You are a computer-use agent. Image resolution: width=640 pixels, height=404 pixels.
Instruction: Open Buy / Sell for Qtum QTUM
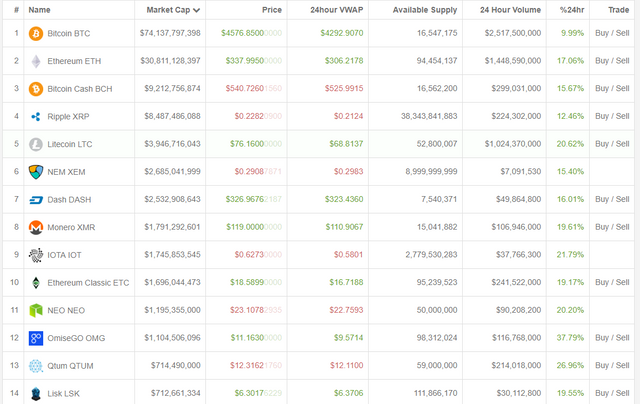pos(612,366)
